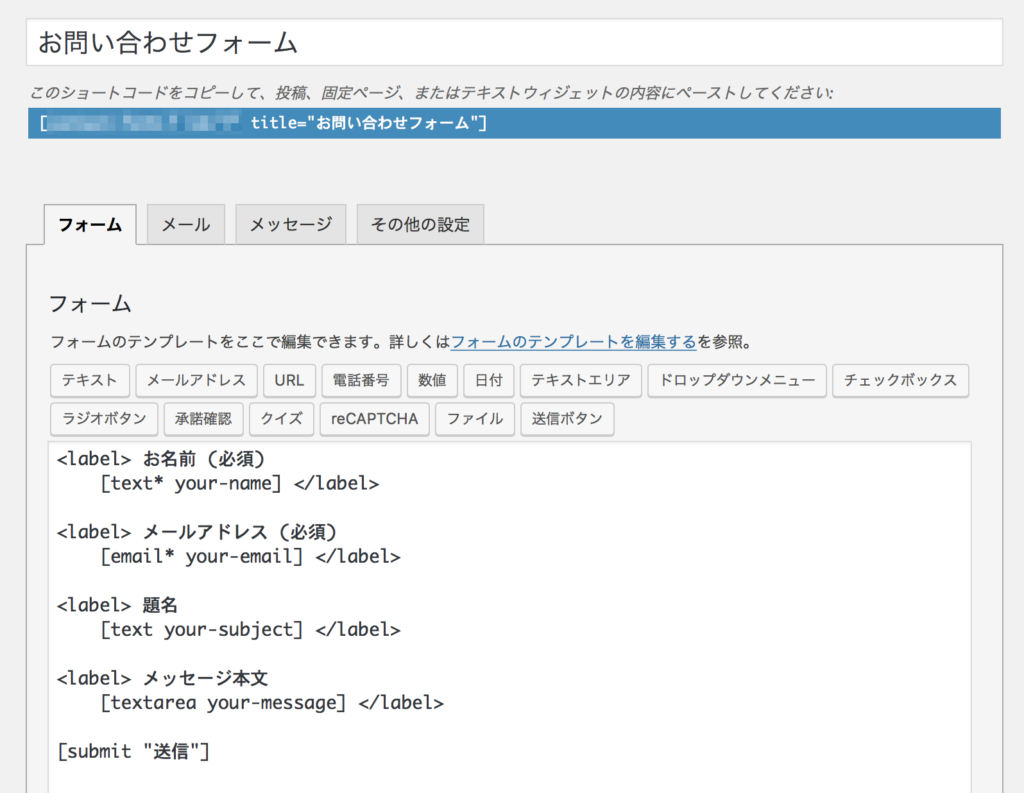
Task: Insert a ラジオボタン tag
Action: coord(104,419)
